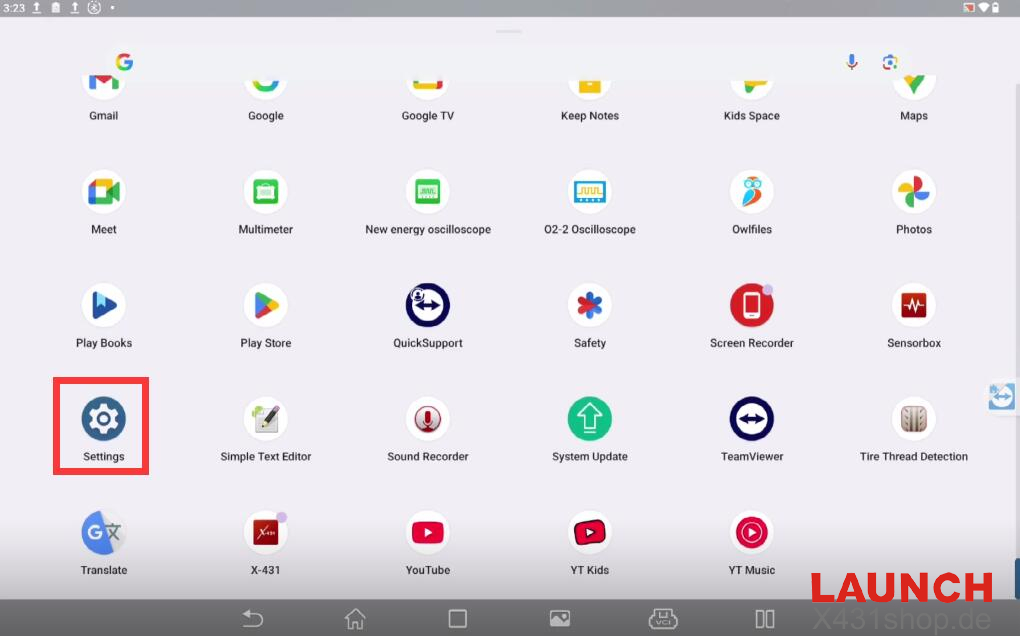Start voice search with microphone icon
The image size is (1020, 636).
(851, 62)
